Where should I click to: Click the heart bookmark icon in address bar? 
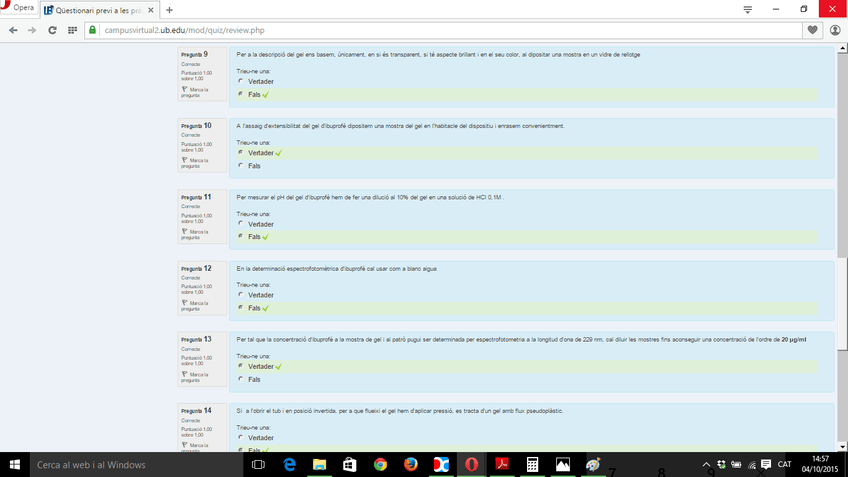coord(812,30)
